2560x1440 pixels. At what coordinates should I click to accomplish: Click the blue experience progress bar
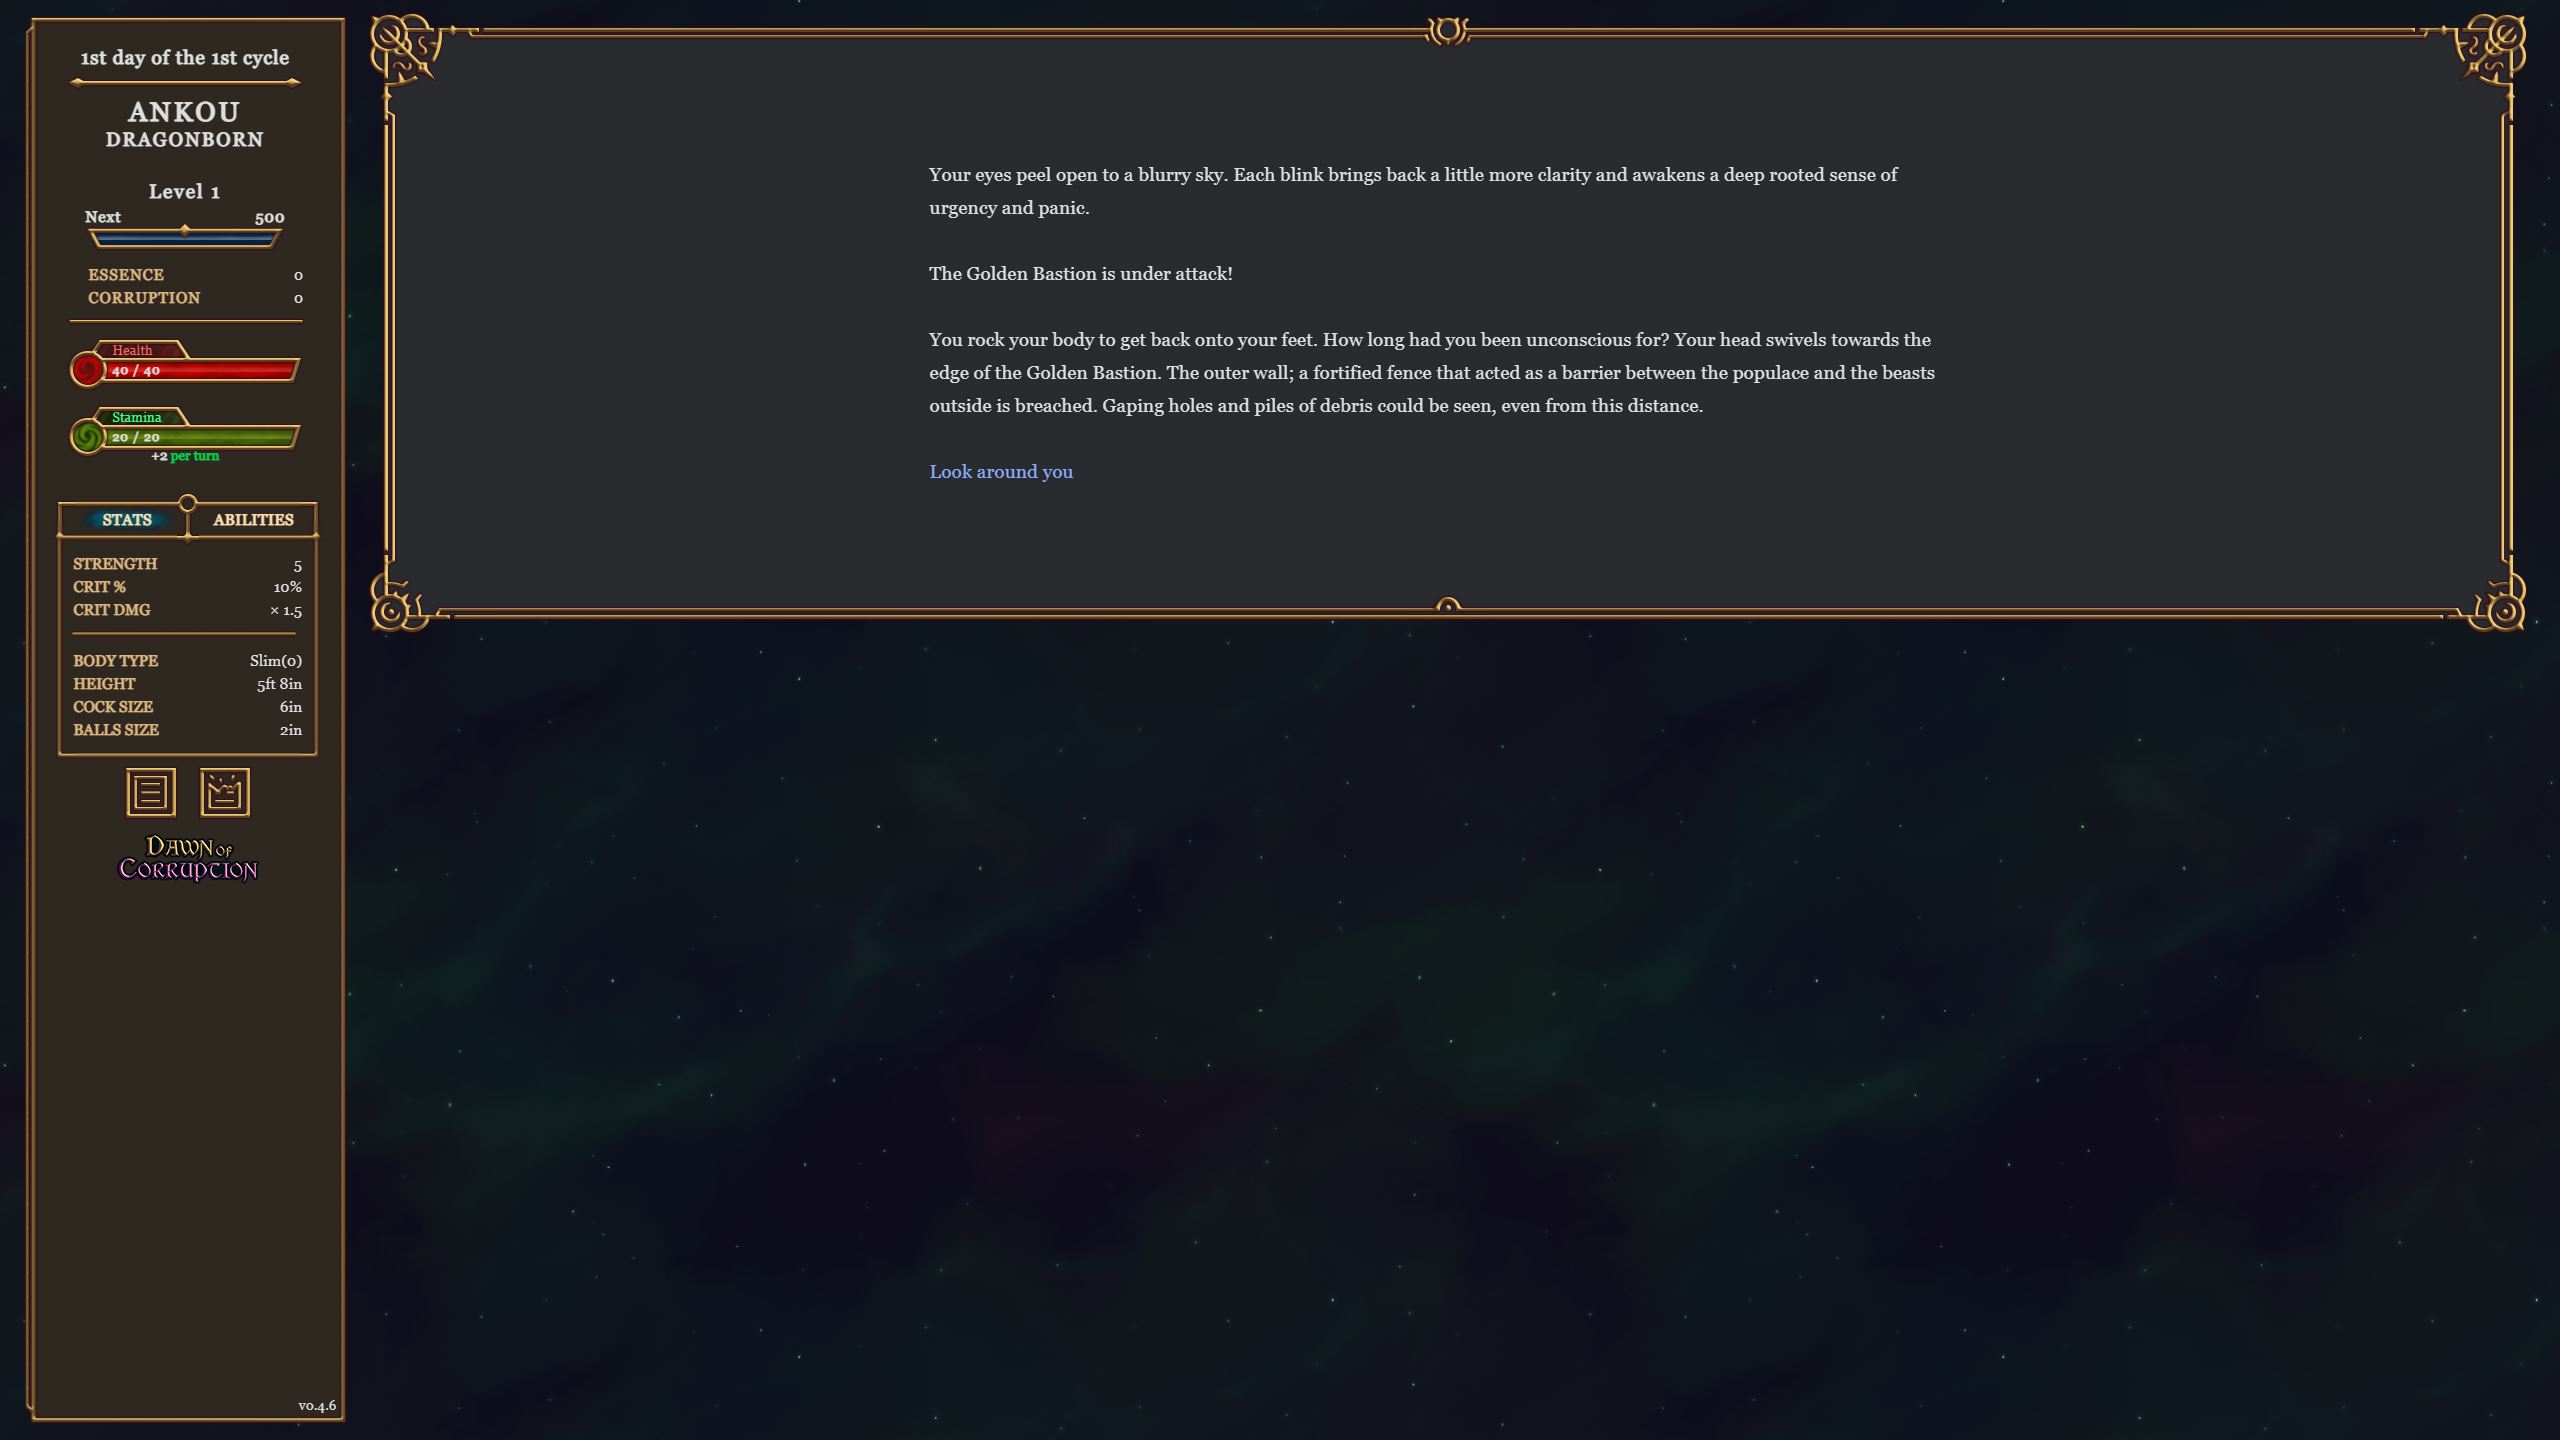184,239
